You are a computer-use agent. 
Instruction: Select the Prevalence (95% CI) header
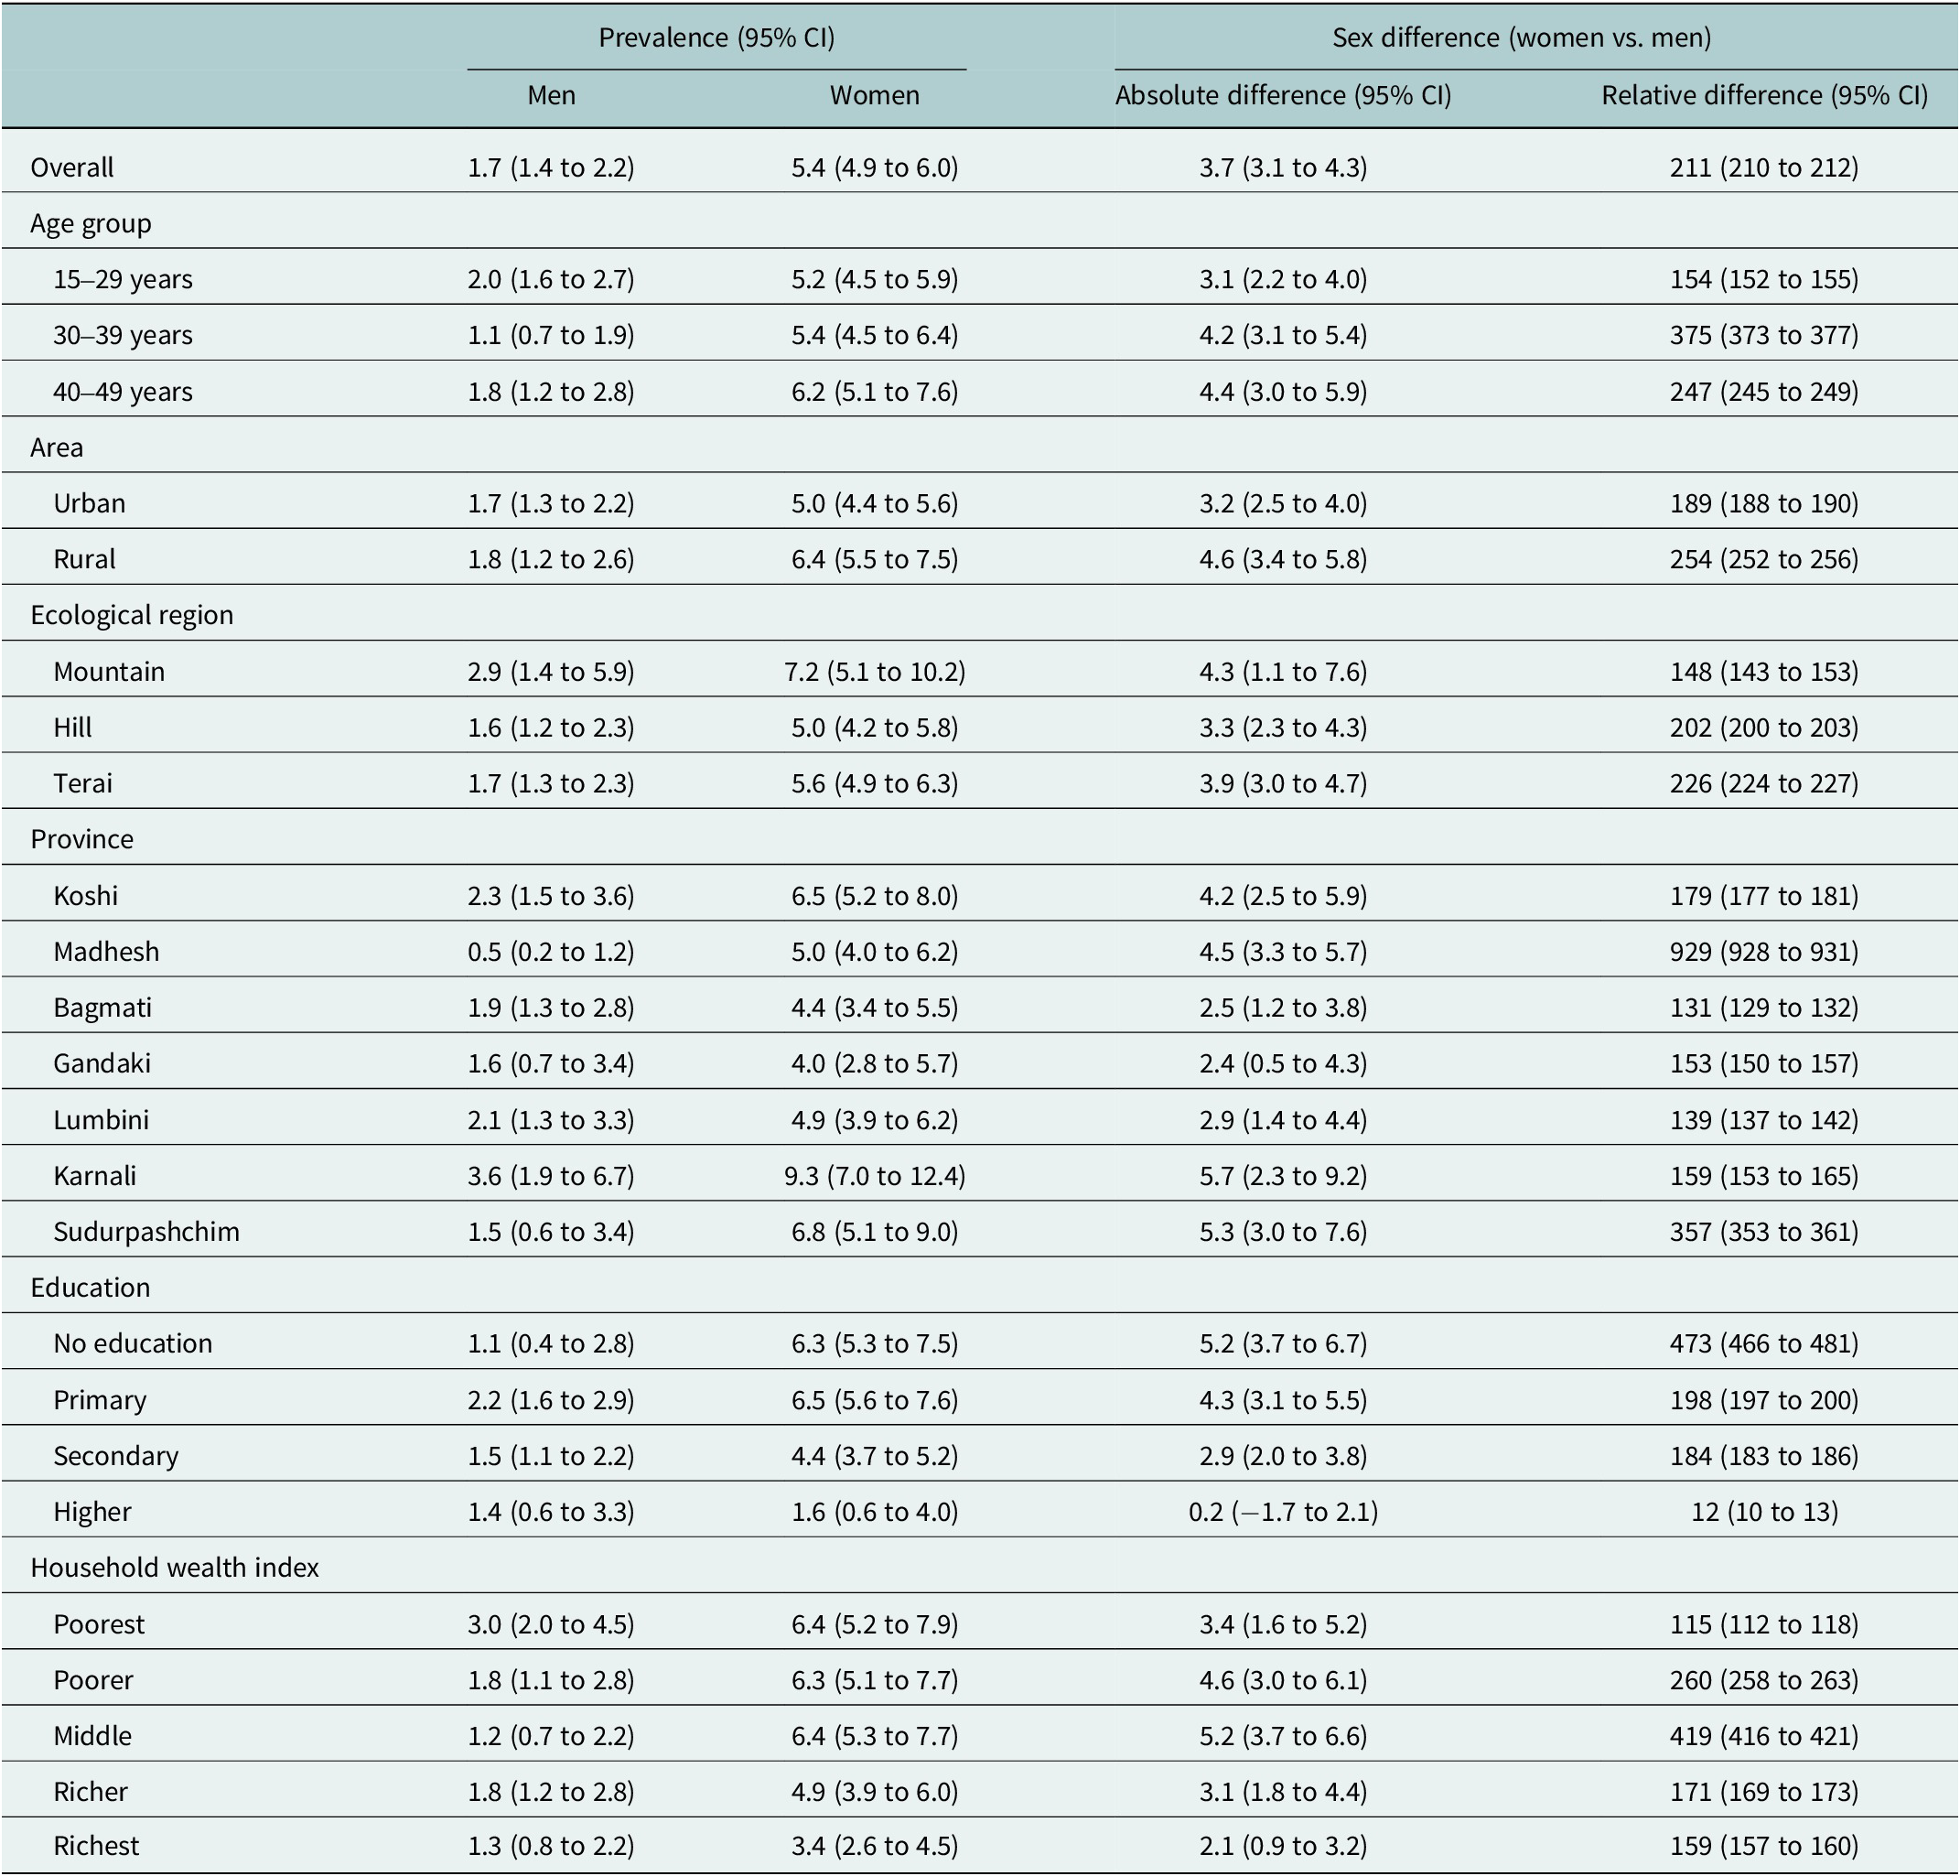click(x=716, y=38)
